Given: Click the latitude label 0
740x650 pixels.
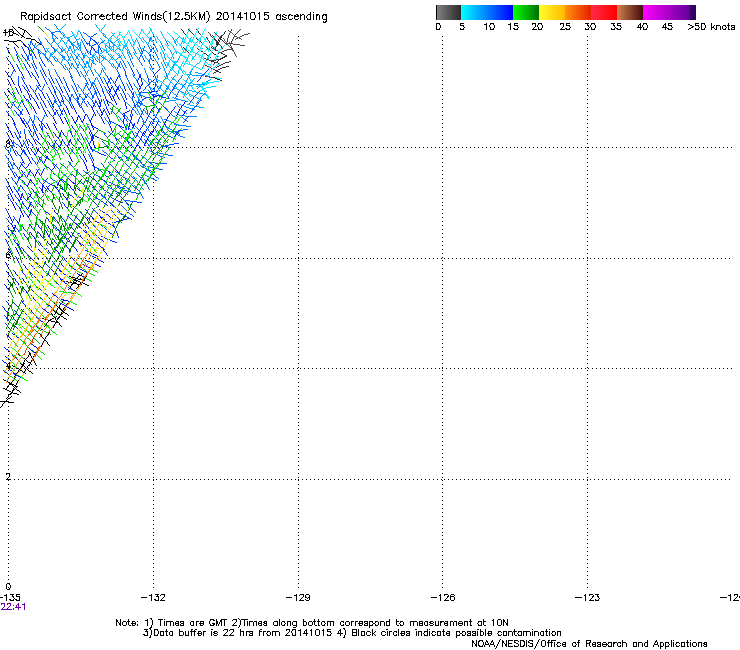Looking at the screenshot, I should (x=8, y=587).
